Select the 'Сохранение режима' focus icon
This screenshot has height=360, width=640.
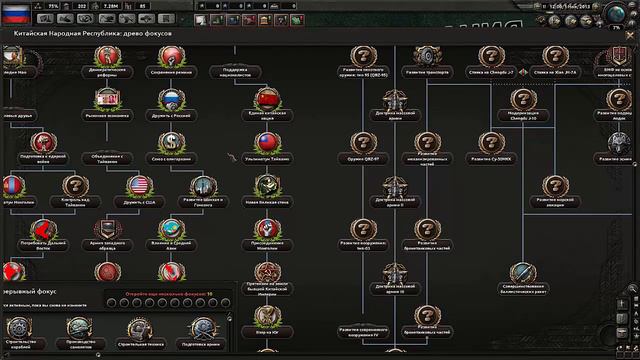[171, 57]
